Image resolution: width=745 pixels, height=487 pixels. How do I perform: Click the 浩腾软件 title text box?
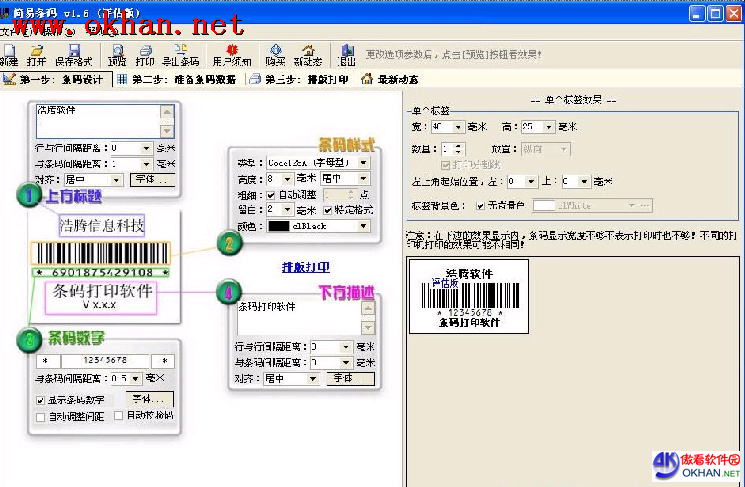(98, 121)
